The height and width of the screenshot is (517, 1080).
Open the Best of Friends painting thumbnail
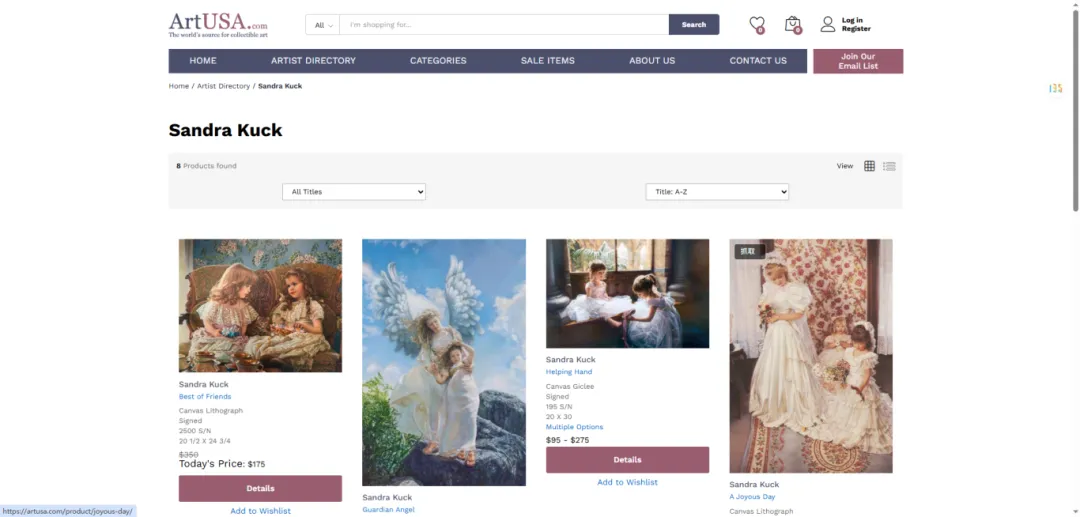pyautogui.click(x=260, y=306)
